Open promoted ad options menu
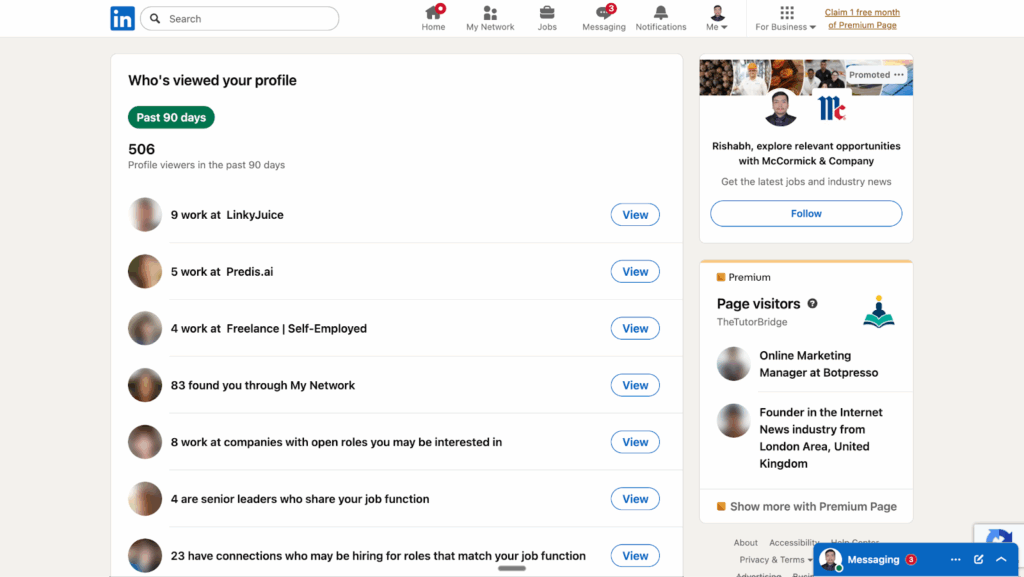1024x577 pixels. [x=899, y=75]
